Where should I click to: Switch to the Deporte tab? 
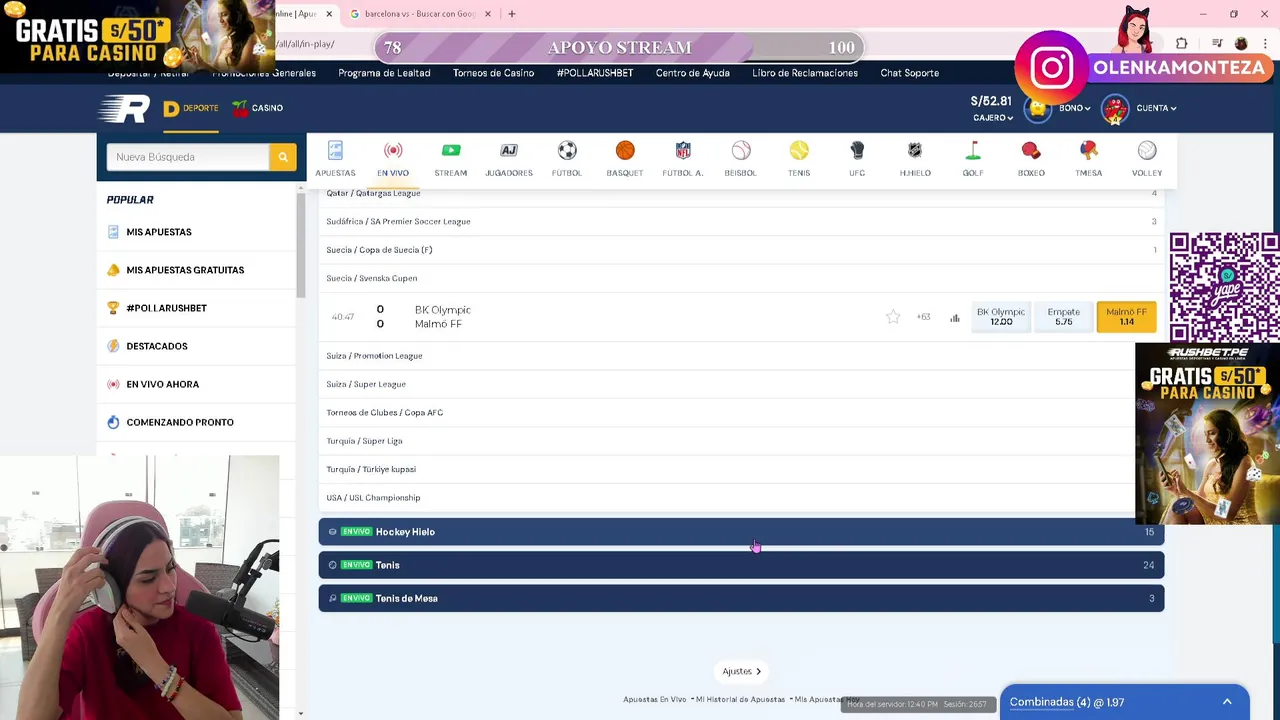[x=191, y=108]
